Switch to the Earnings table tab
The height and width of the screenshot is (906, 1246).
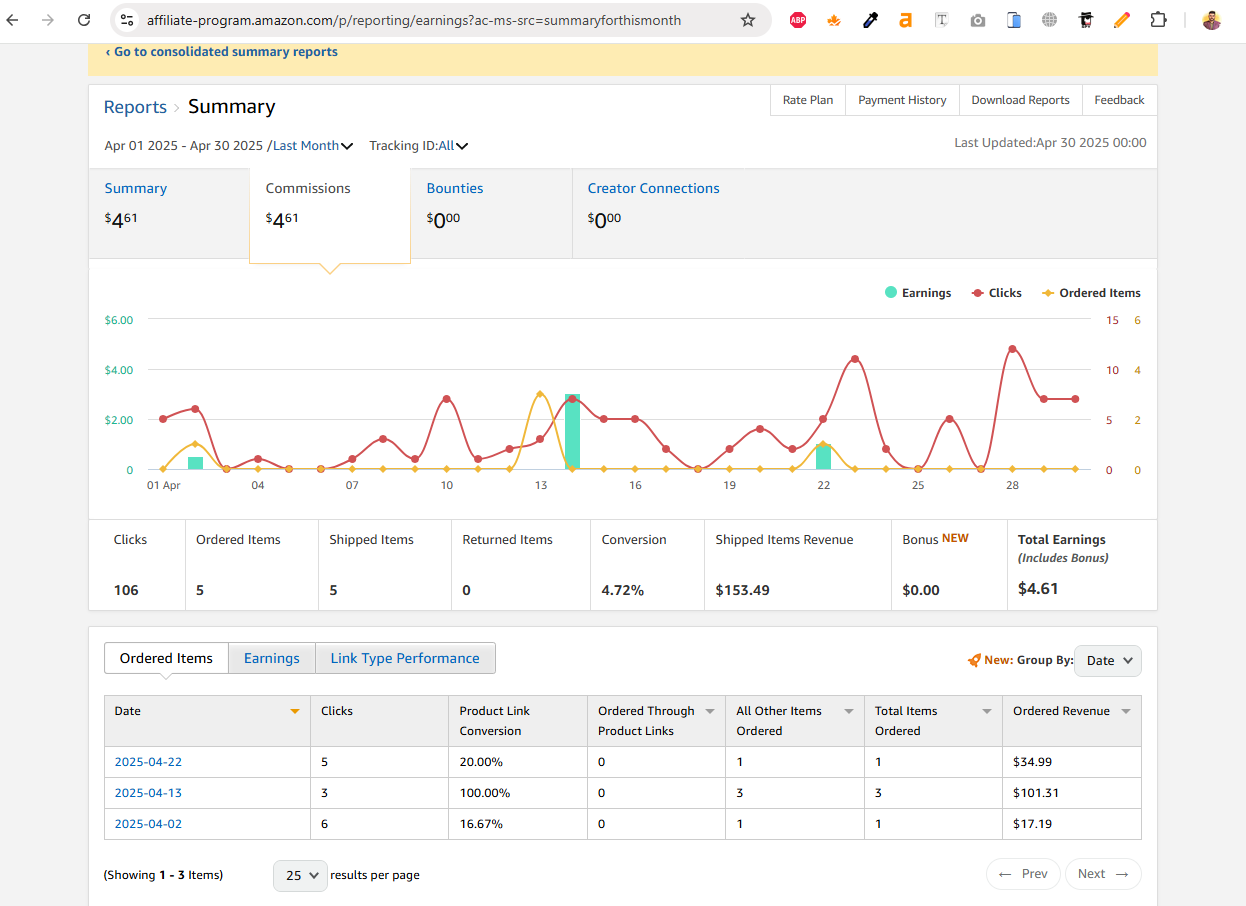pyautogui.click(x=272, y=658)
